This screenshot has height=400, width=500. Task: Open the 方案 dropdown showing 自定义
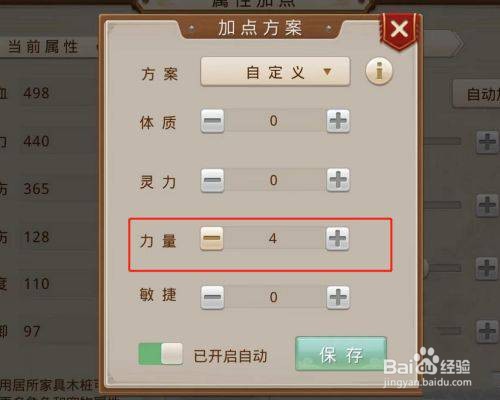coord(275,72)
